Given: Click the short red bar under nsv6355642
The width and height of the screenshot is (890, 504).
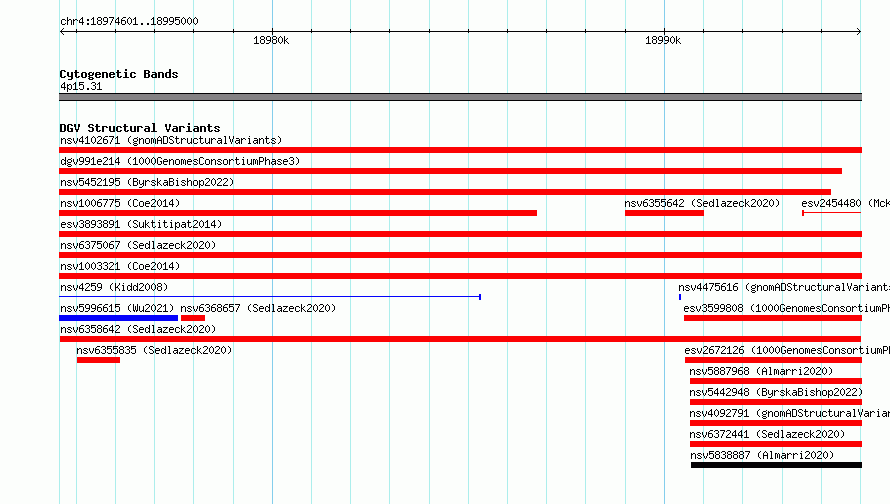Looking at the screenshot, I should pos(664,213).
